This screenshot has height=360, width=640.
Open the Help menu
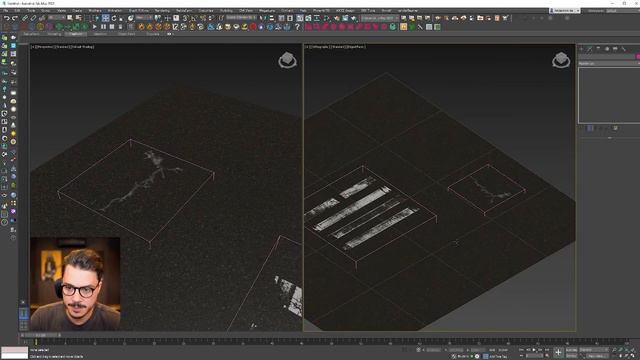303,11
